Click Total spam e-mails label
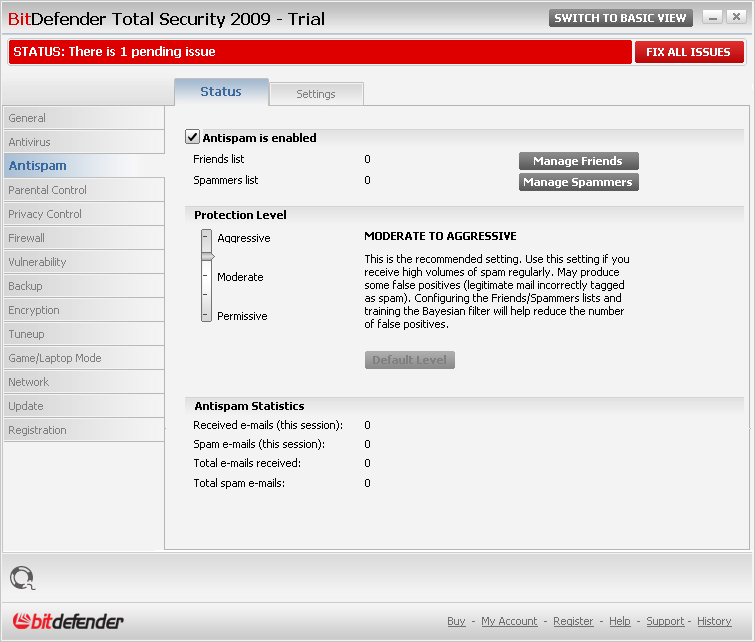Image resolution: width=755 pixels, height=642 pixels. tap(239, 483)
